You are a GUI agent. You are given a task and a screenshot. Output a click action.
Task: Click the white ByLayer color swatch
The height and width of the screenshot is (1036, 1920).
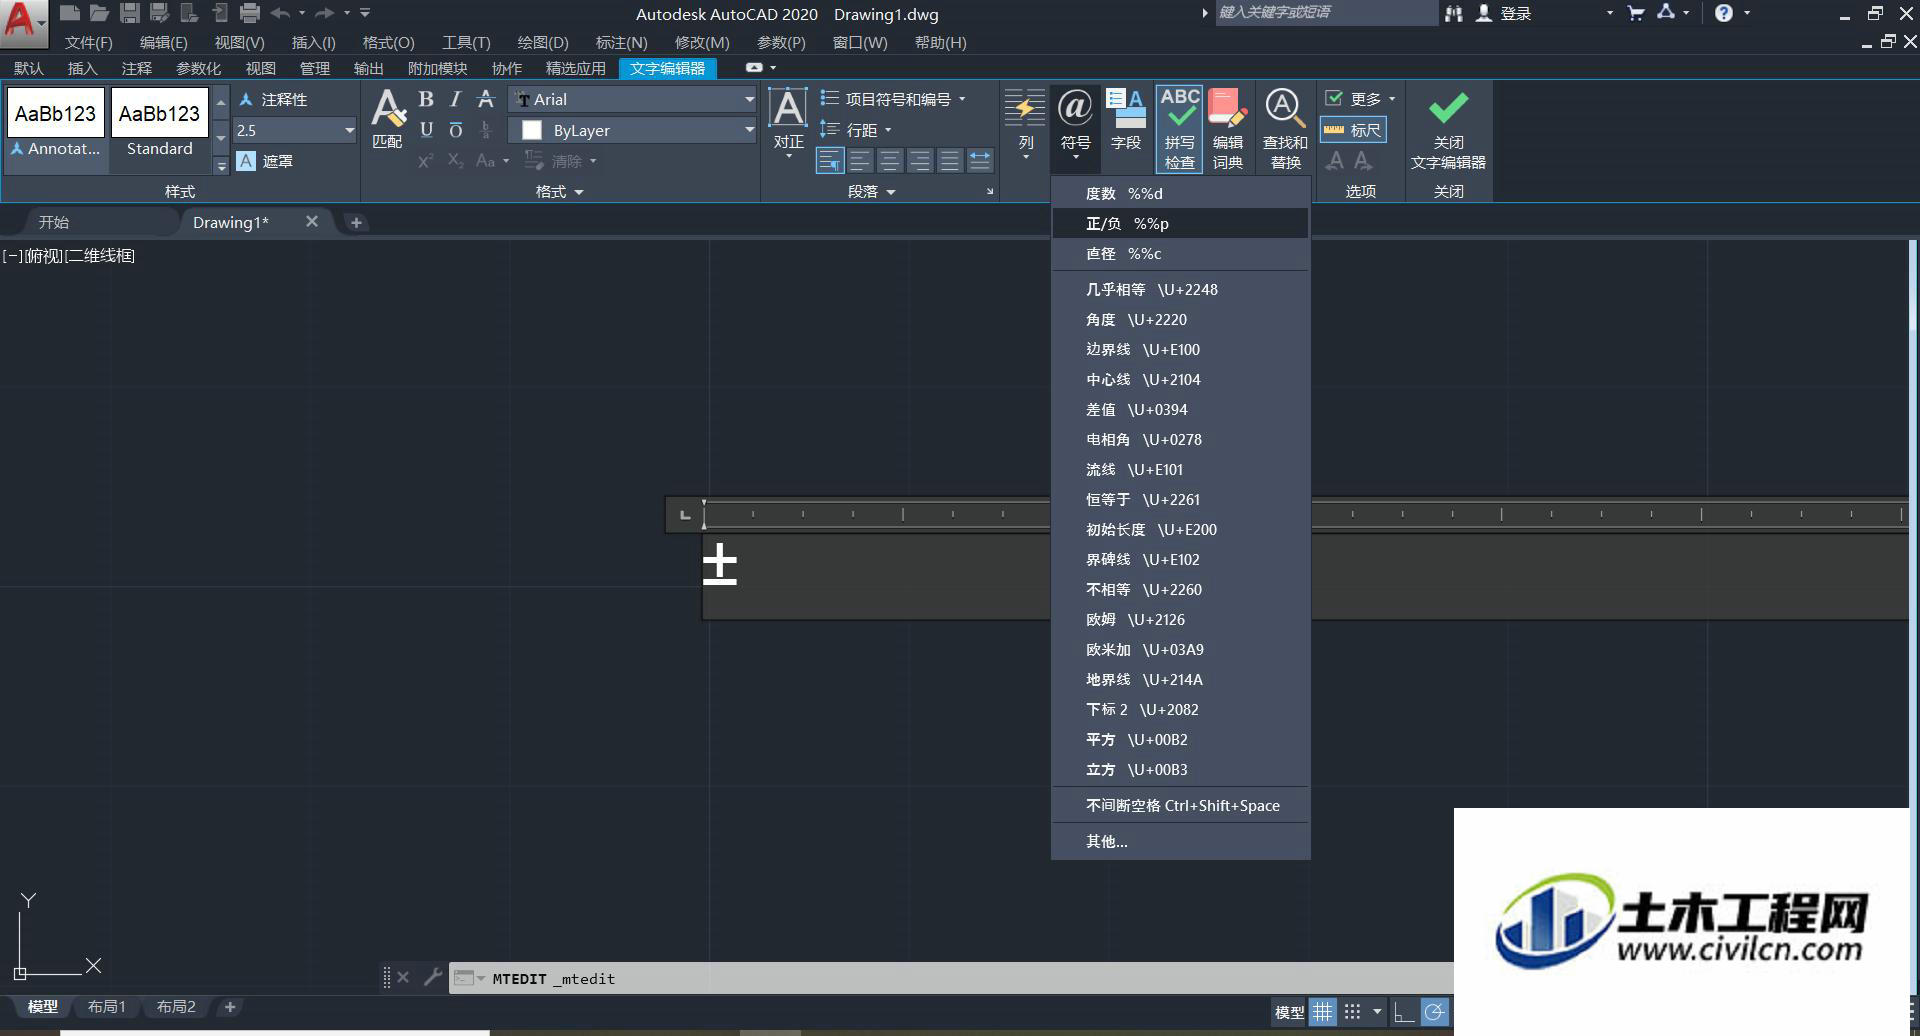532,130
